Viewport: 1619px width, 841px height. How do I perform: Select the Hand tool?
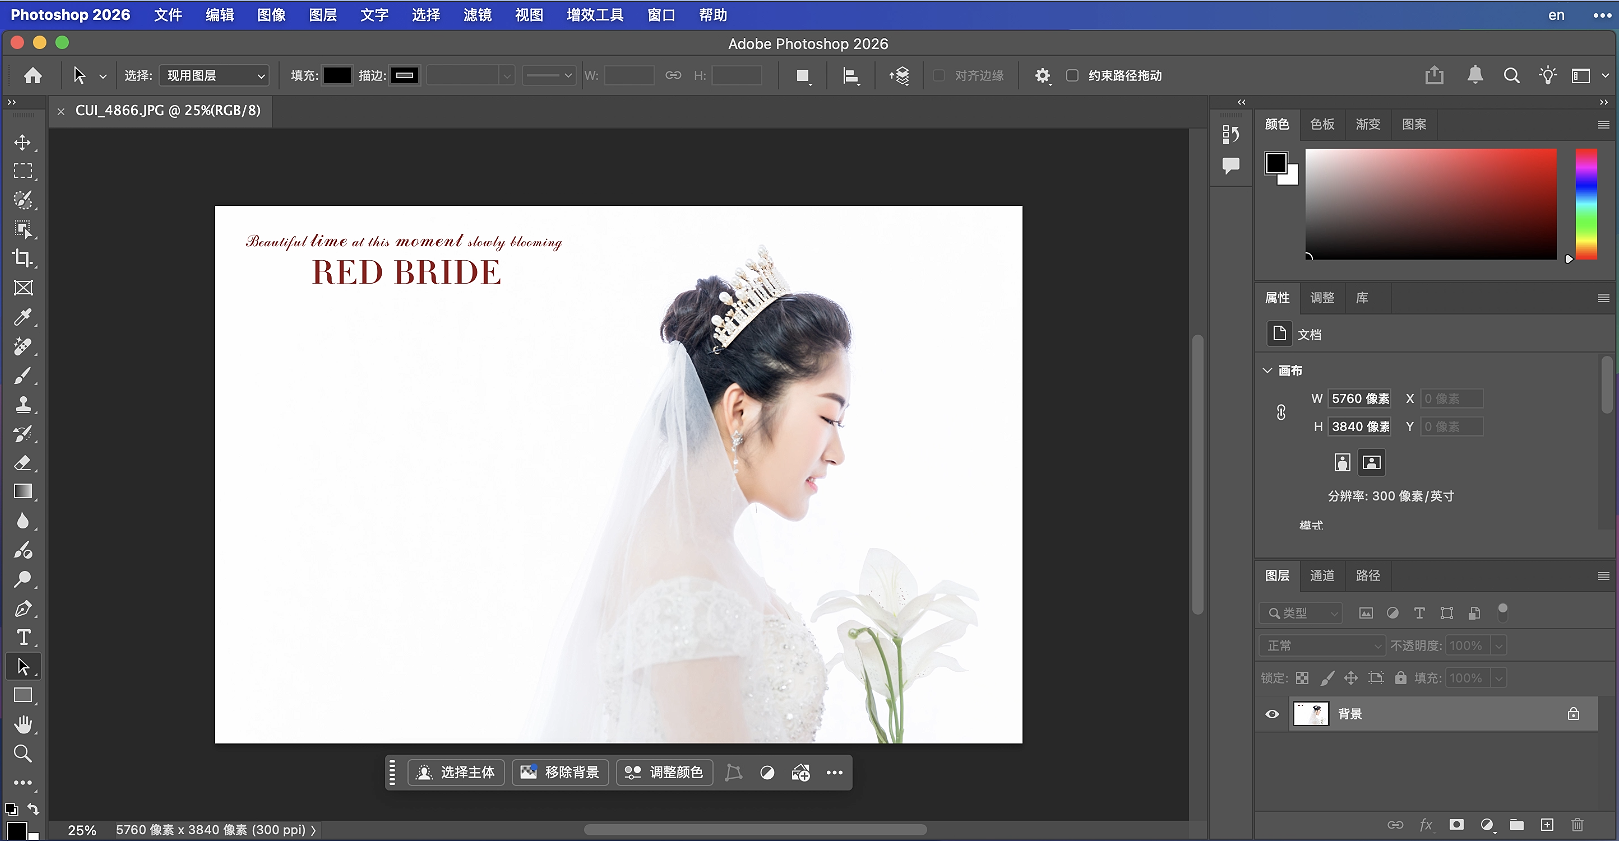[x=23, y=725]
